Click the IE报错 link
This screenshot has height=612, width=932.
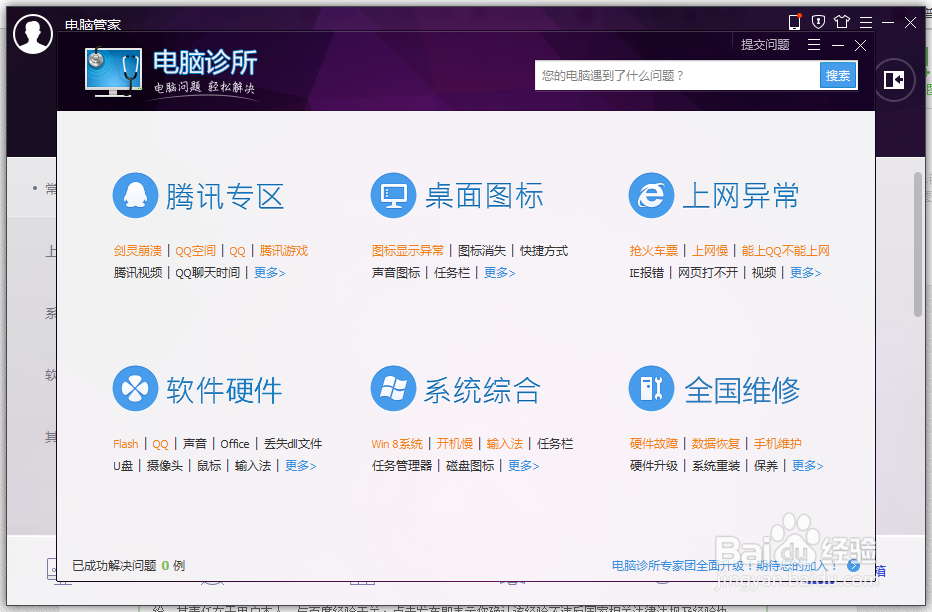(647, 273)
